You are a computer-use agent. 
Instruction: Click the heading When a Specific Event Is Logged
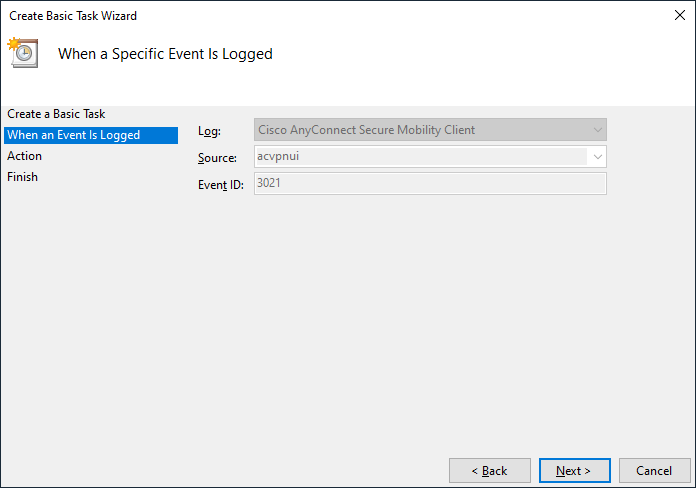click(165, 54)
